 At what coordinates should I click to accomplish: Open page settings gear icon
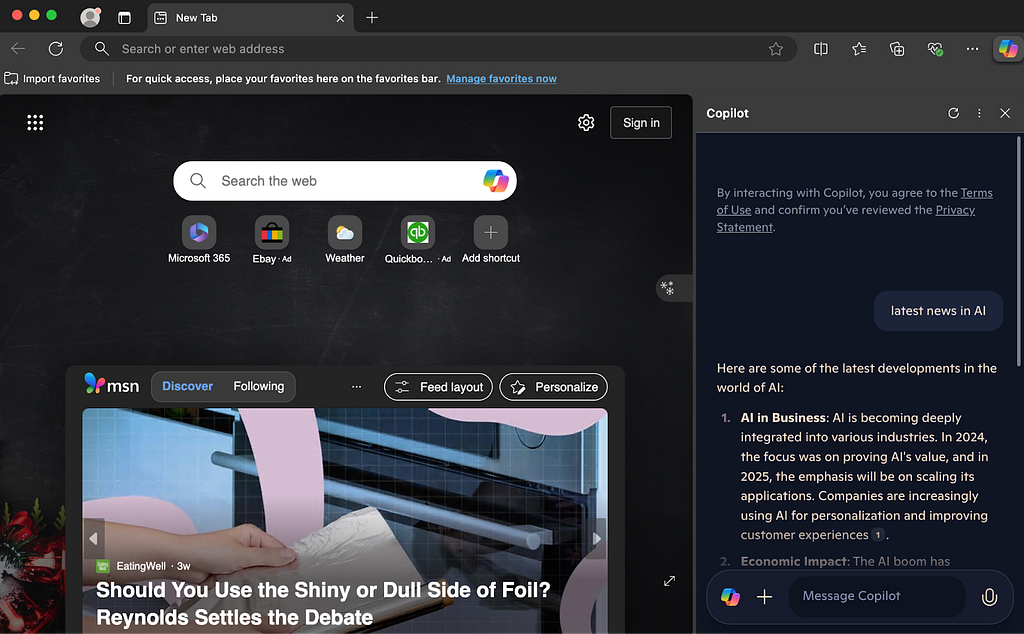click(586, 123)
